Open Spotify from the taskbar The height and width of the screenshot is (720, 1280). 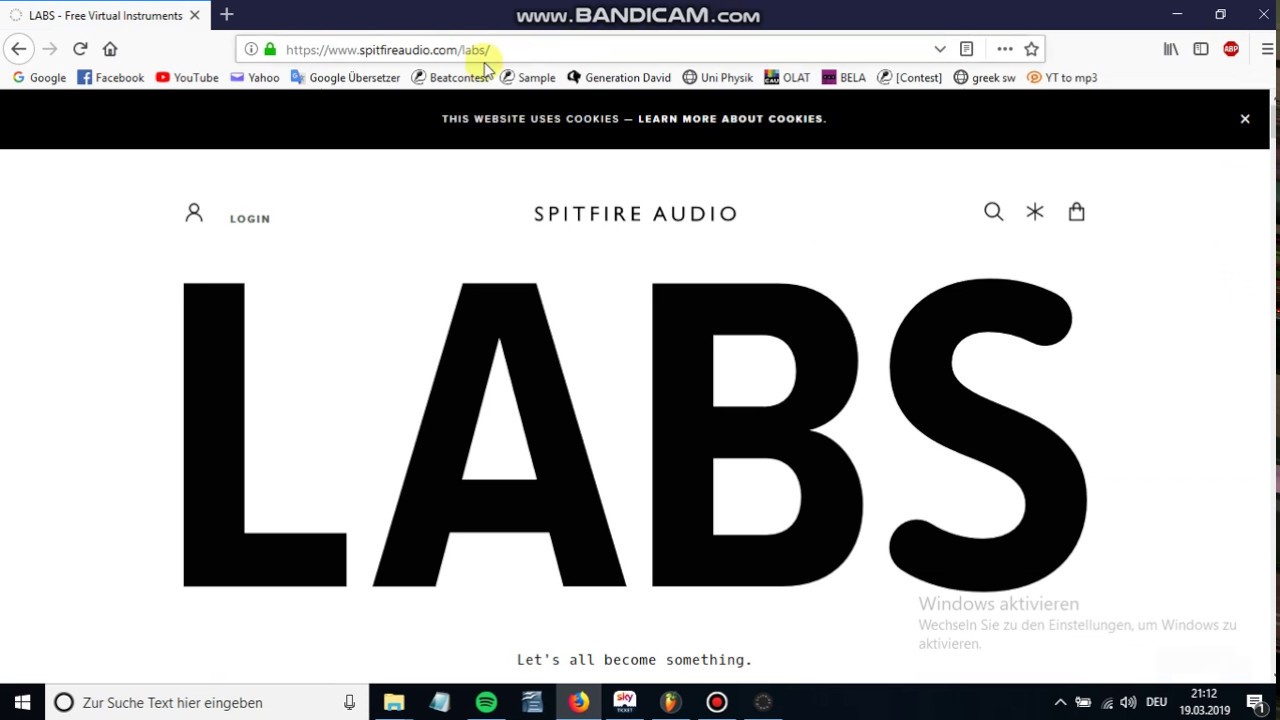pyautogui.click(x=486, y=702)
